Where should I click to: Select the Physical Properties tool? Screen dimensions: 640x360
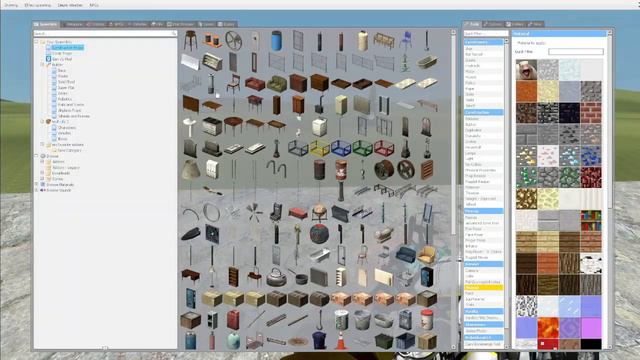[483, 170]
